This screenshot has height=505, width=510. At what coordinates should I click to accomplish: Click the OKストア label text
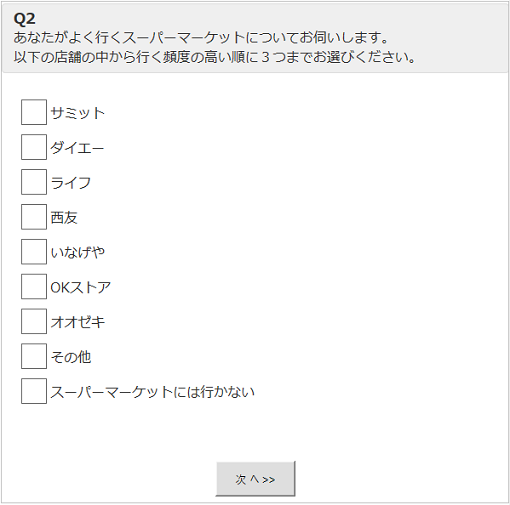81,287
